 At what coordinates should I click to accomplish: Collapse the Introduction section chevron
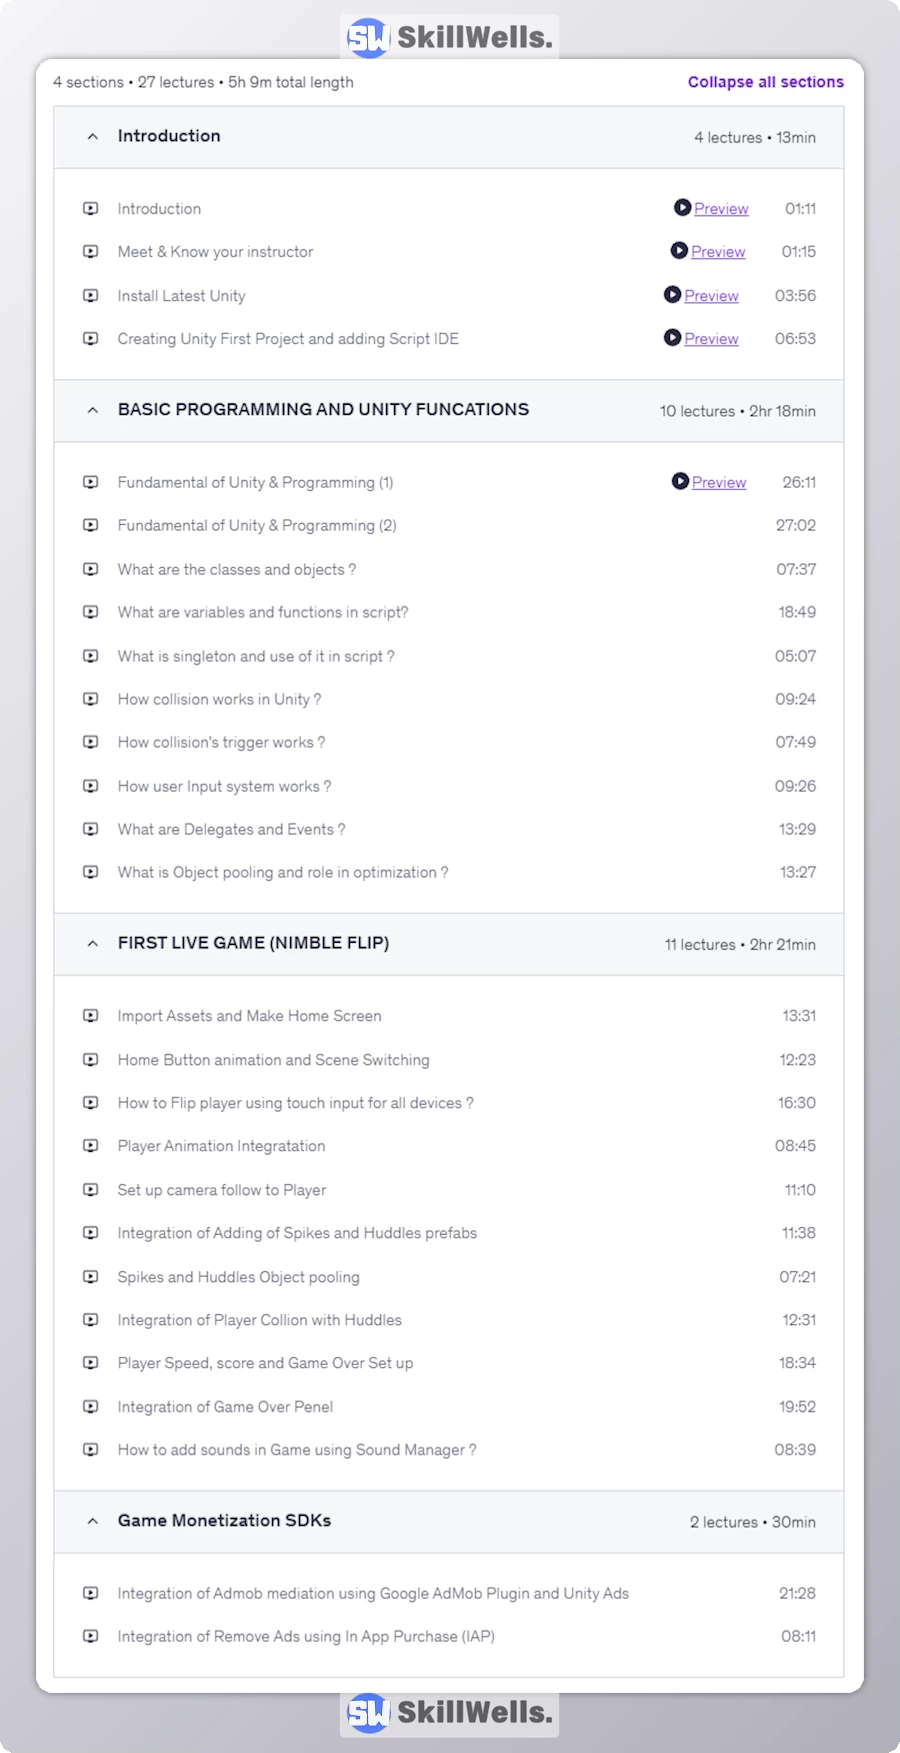(x=93, y=137)
